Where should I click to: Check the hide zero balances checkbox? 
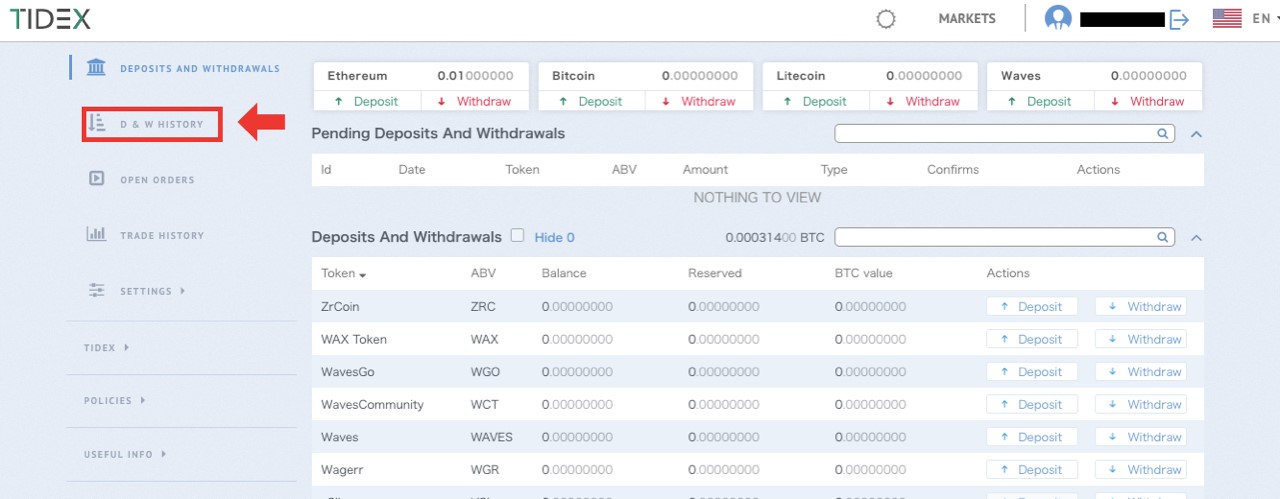(517, 236)
